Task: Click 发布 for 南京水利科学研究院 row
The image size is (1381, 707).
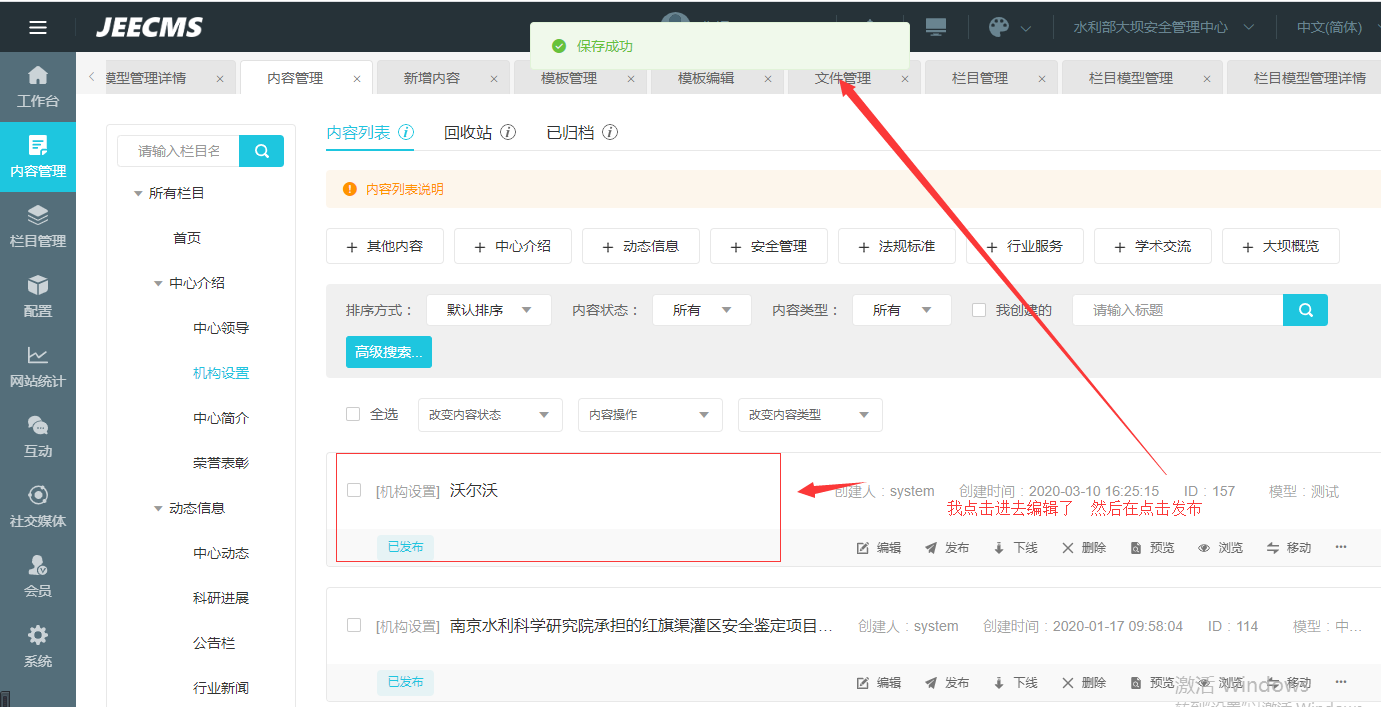Action: click(x=947, y=683)
